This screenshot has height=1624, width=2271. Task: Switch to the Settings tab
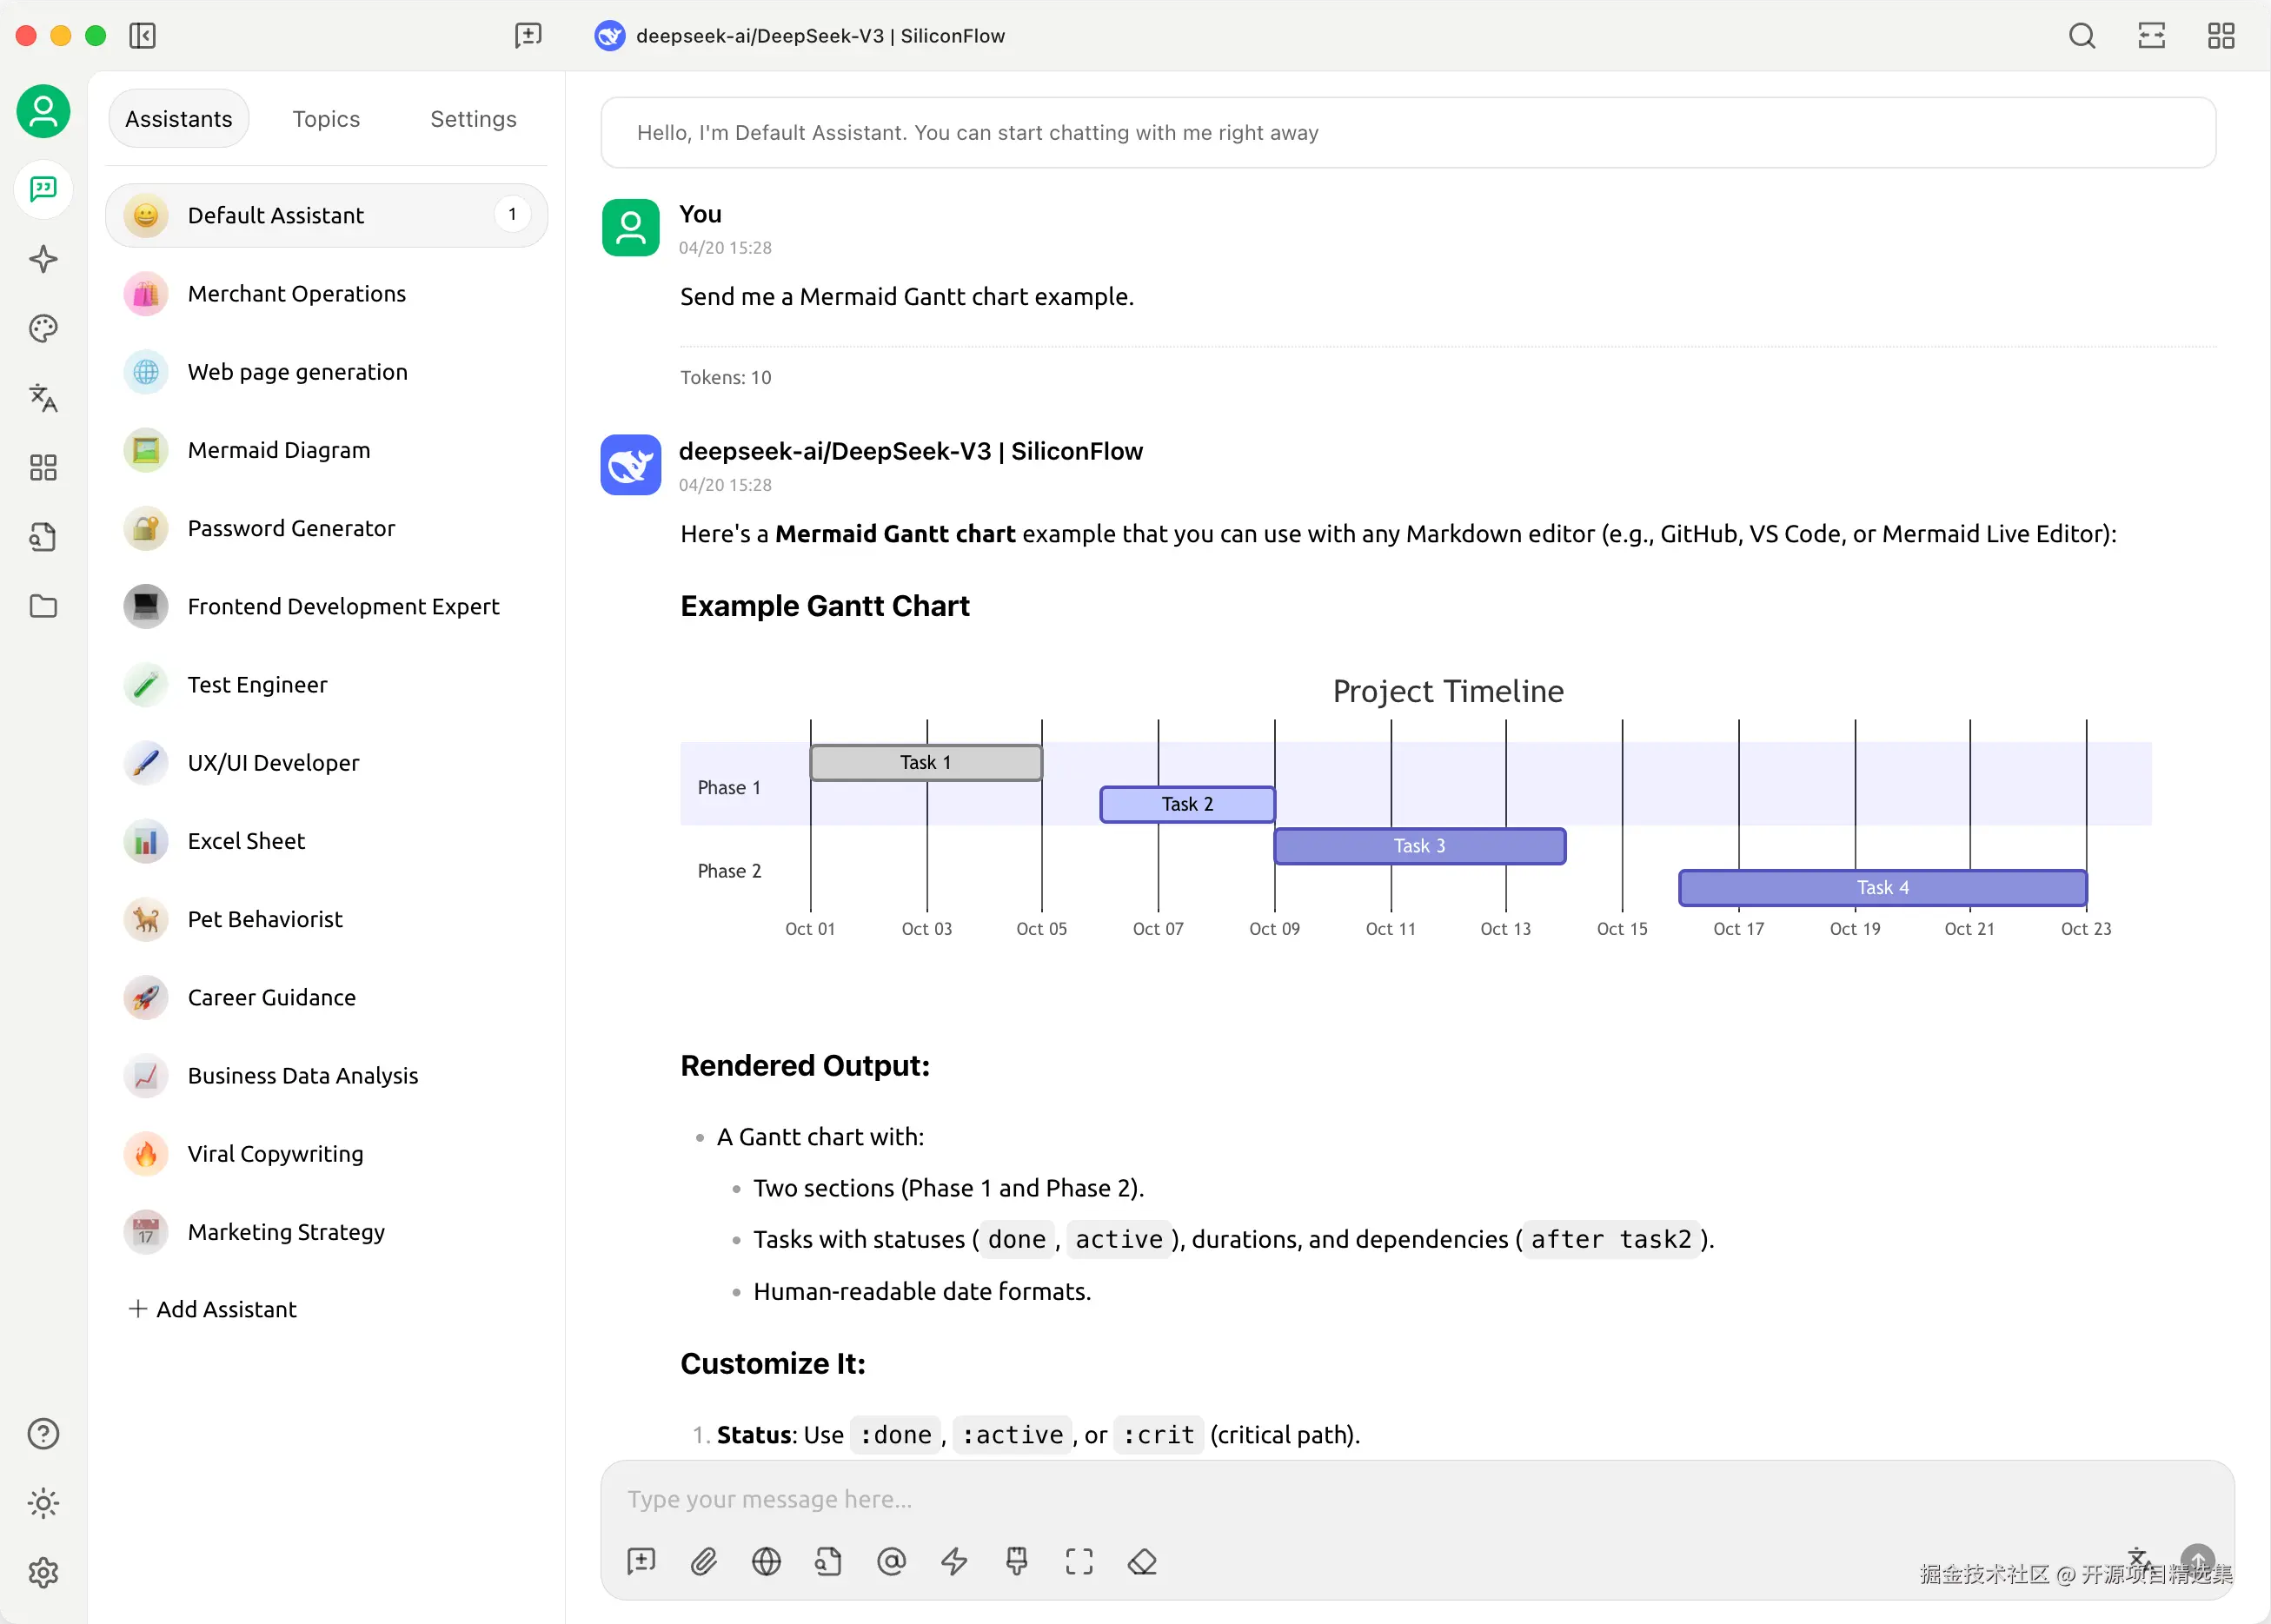pyautogui.click(x=473, y=119)
